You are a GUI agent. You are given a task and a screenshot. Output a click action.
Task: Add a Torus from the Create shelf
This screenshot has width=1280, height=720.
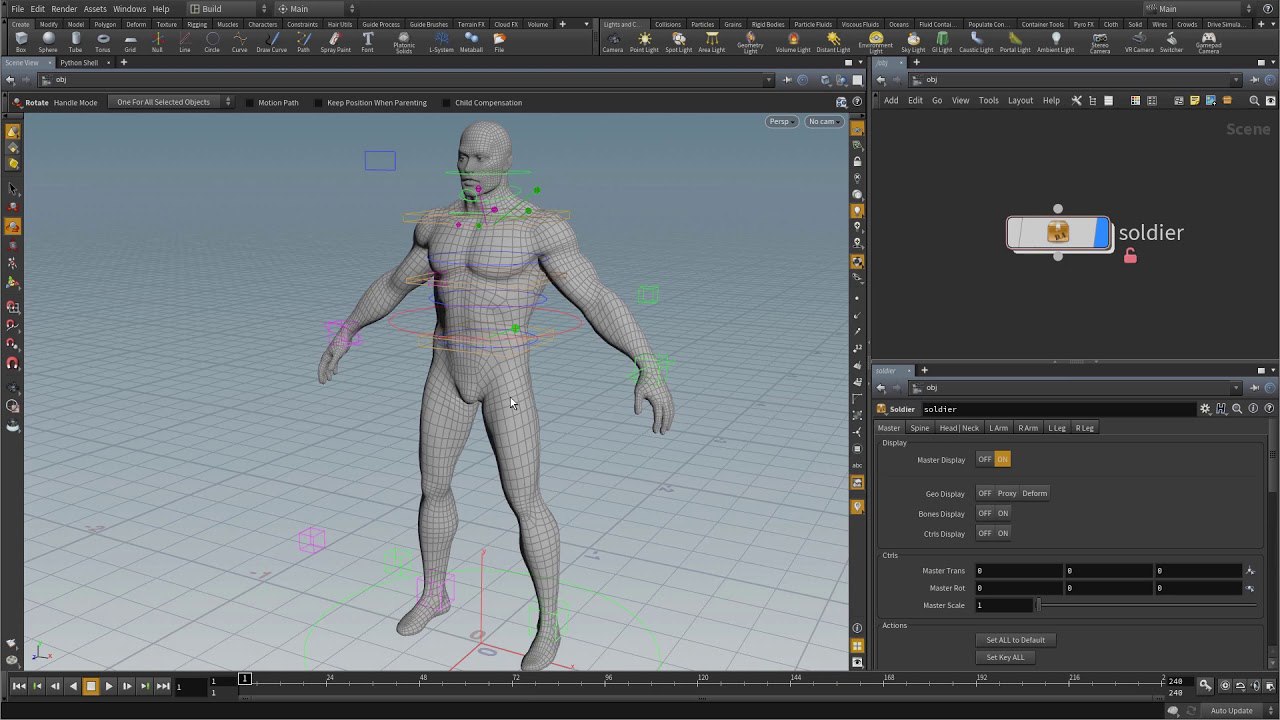point(103,42)
